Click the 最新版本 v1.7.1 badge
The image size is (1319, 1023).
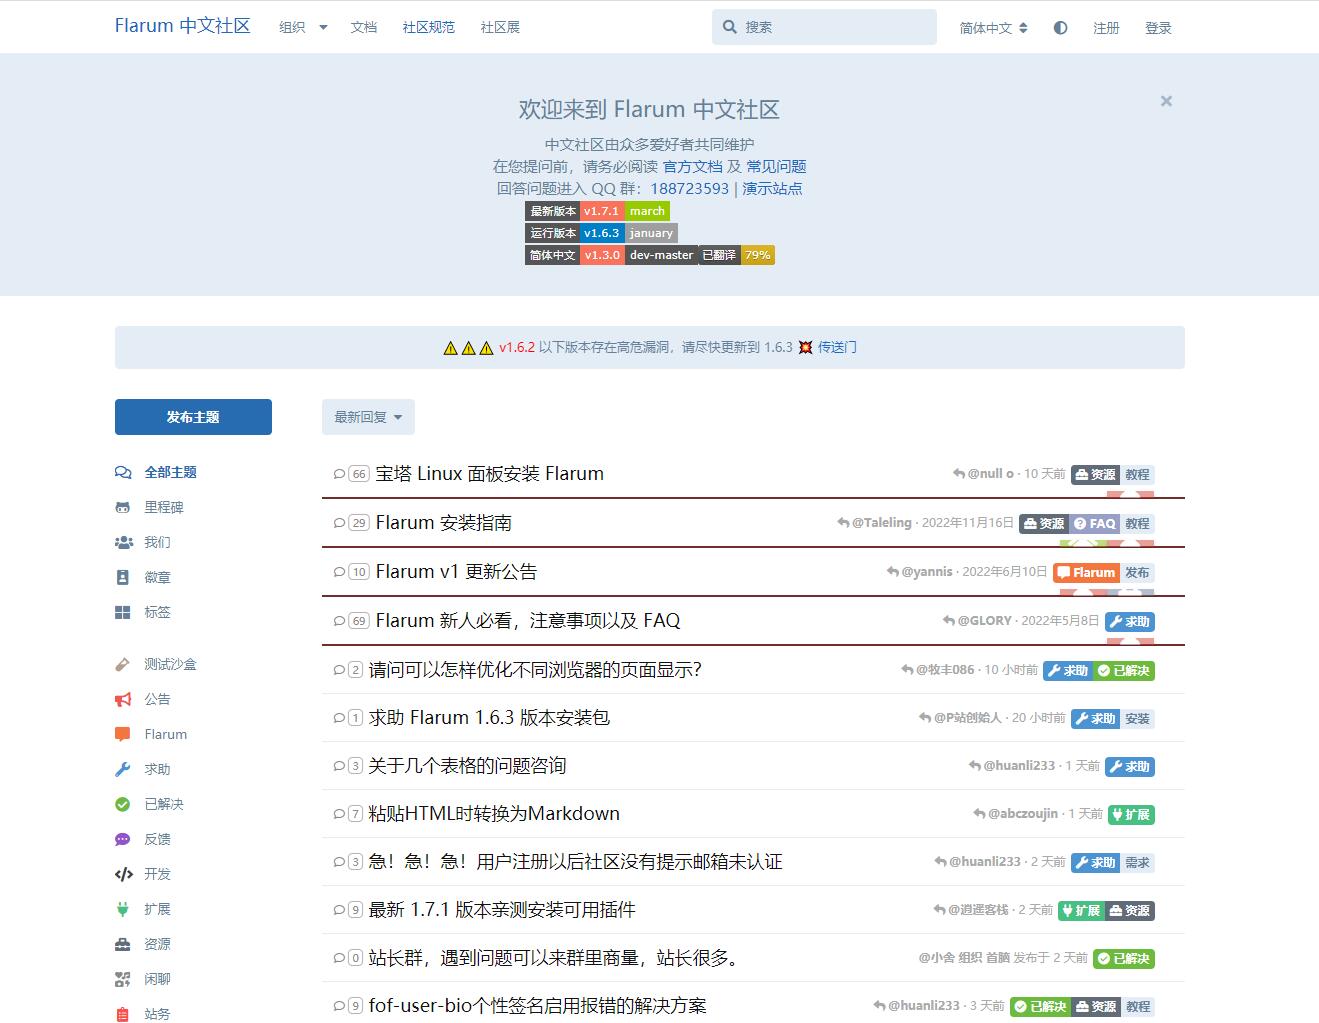597,211
